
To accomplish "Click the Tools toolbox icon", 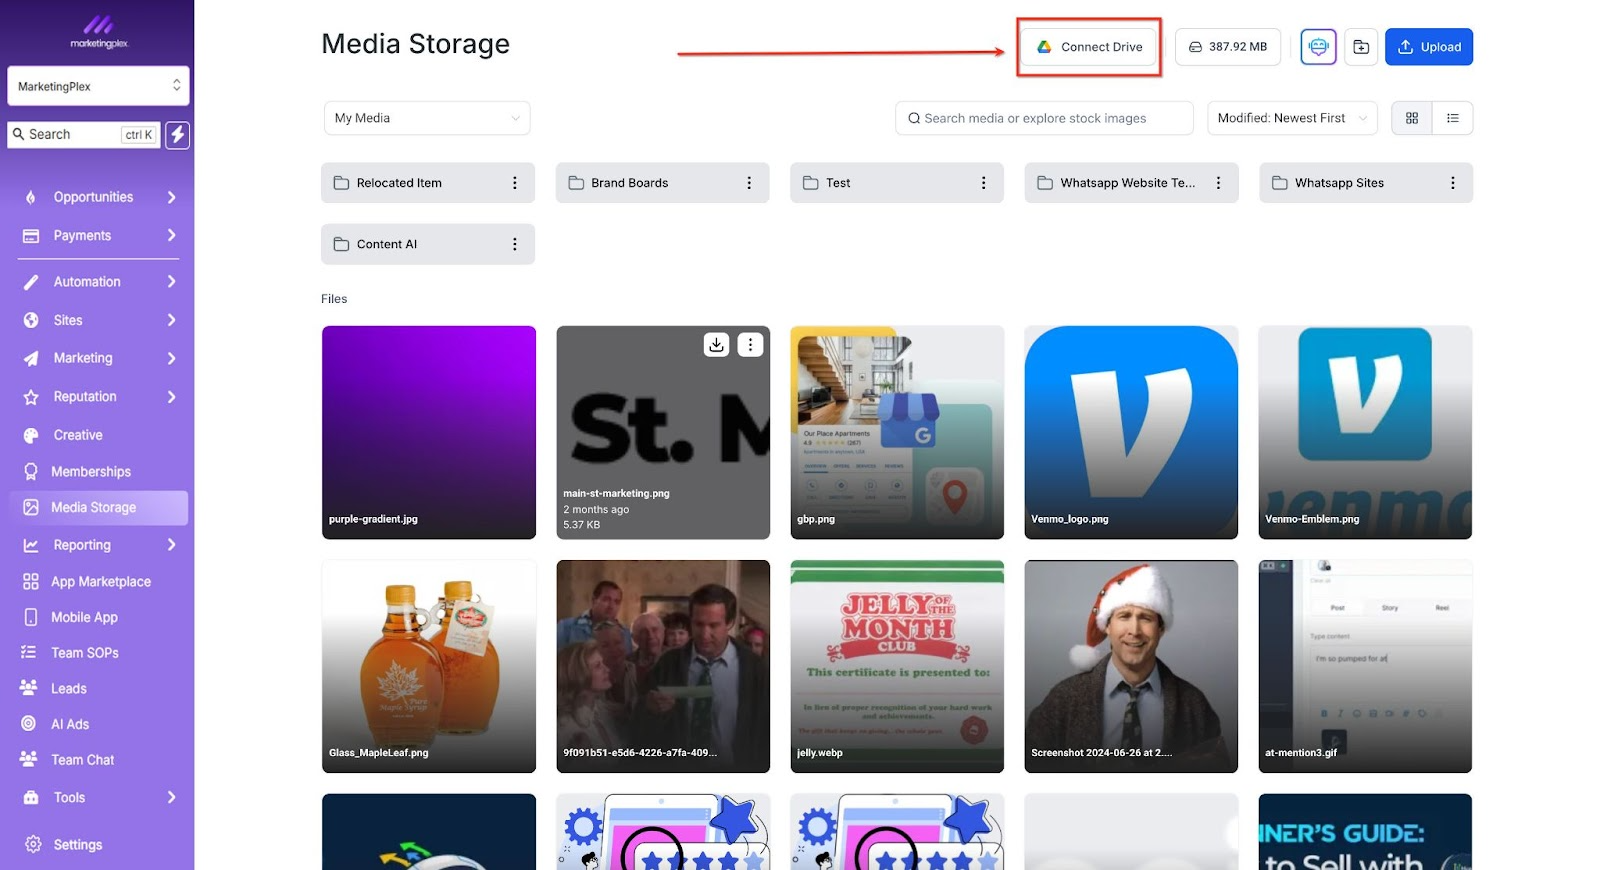I will (x=31, y=797).
